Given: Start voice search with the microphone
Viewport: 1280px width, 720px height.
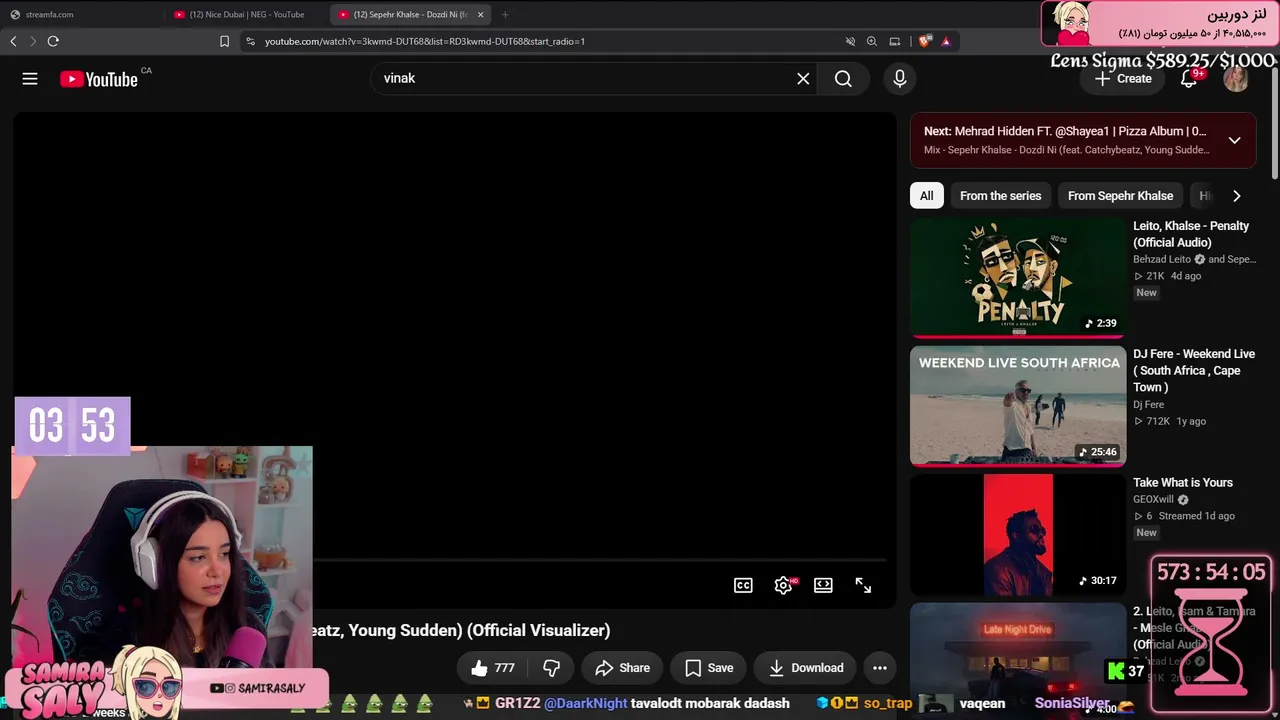Looking at the screenshot, I should pyautogui.click(x=900, y=78).
